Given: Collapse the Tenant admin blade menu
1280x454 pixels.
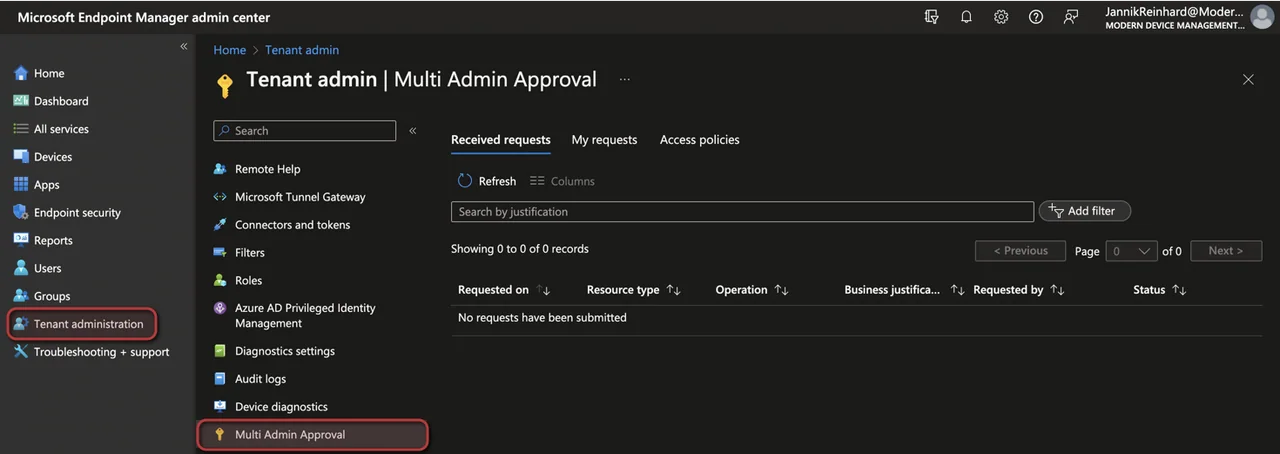Looking at the screenshot, I should tap(412, 131).
